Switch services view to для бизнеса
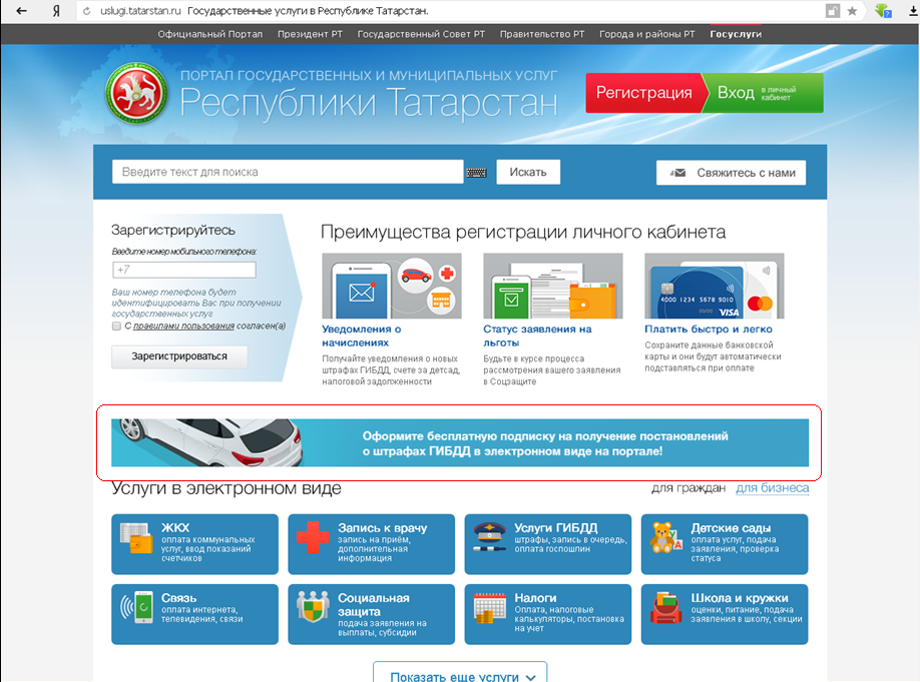This screenshot has height=682, width=920. (772, 488)
